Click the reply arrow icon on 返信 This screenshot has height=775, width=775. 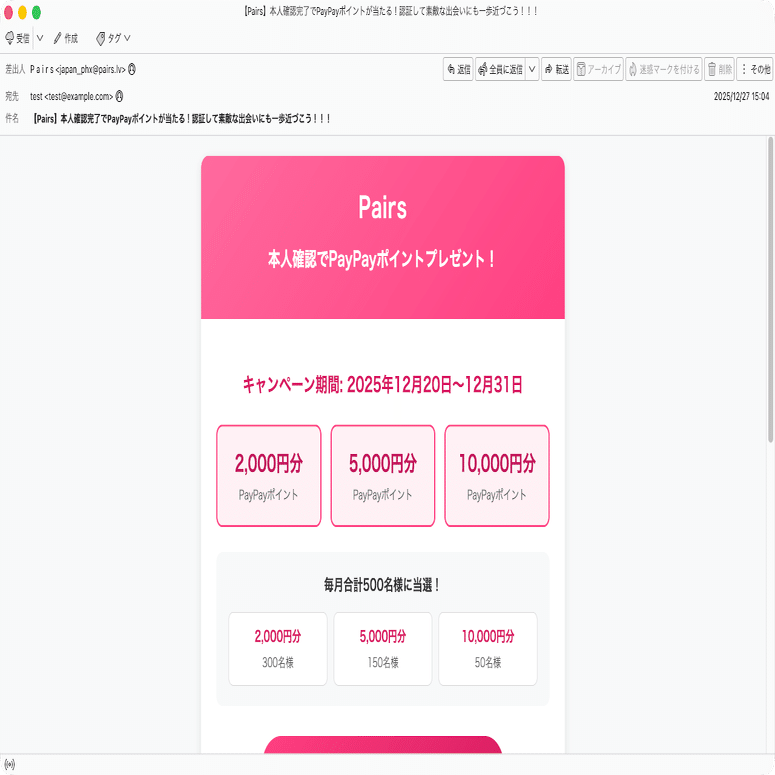451,69
